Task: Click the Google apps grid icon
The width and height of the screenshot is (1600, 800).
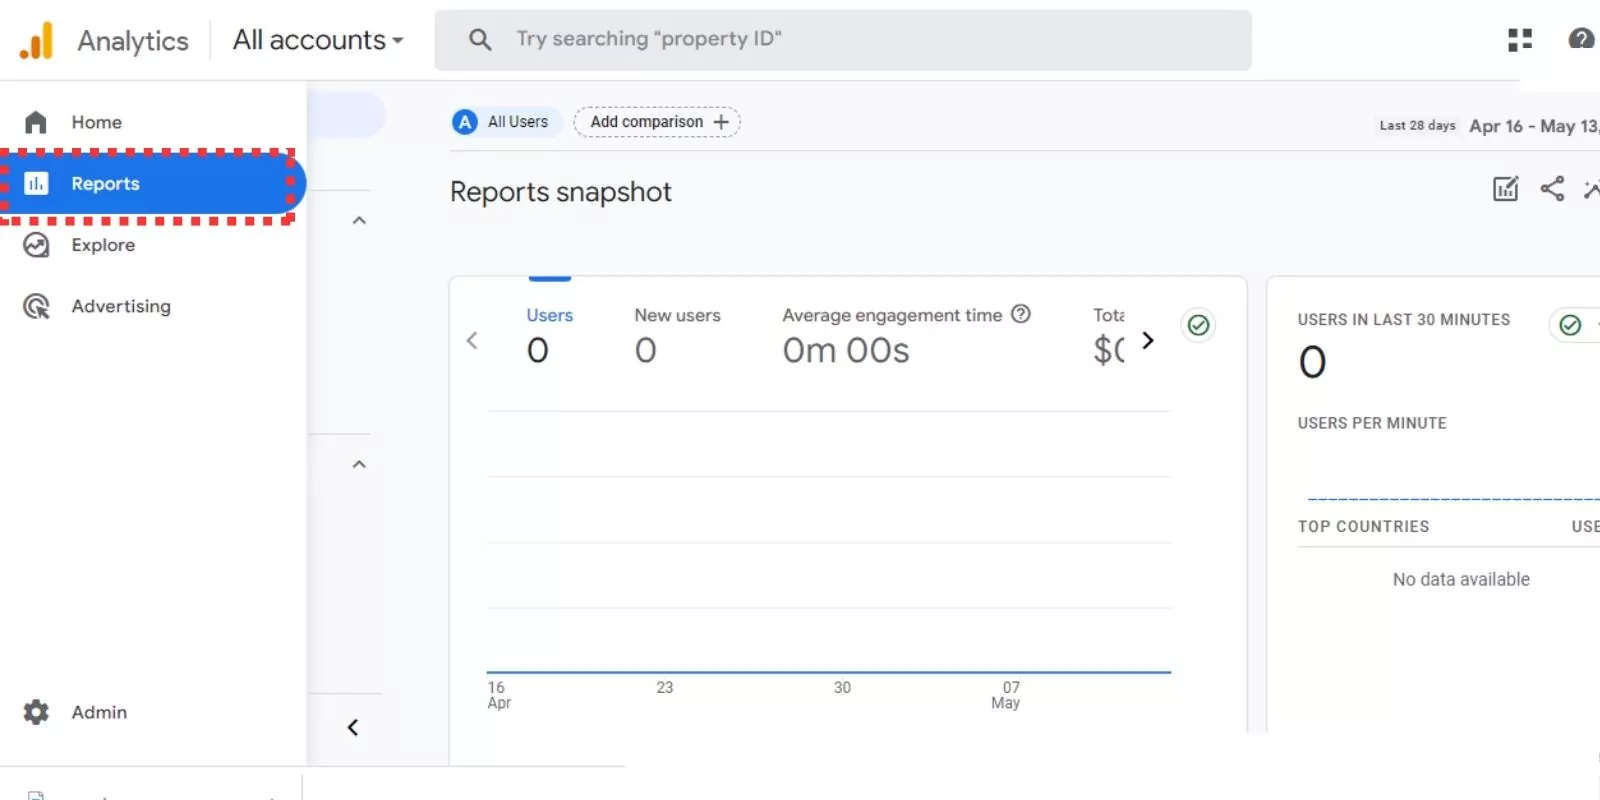Action: (x=1520, y=39)
